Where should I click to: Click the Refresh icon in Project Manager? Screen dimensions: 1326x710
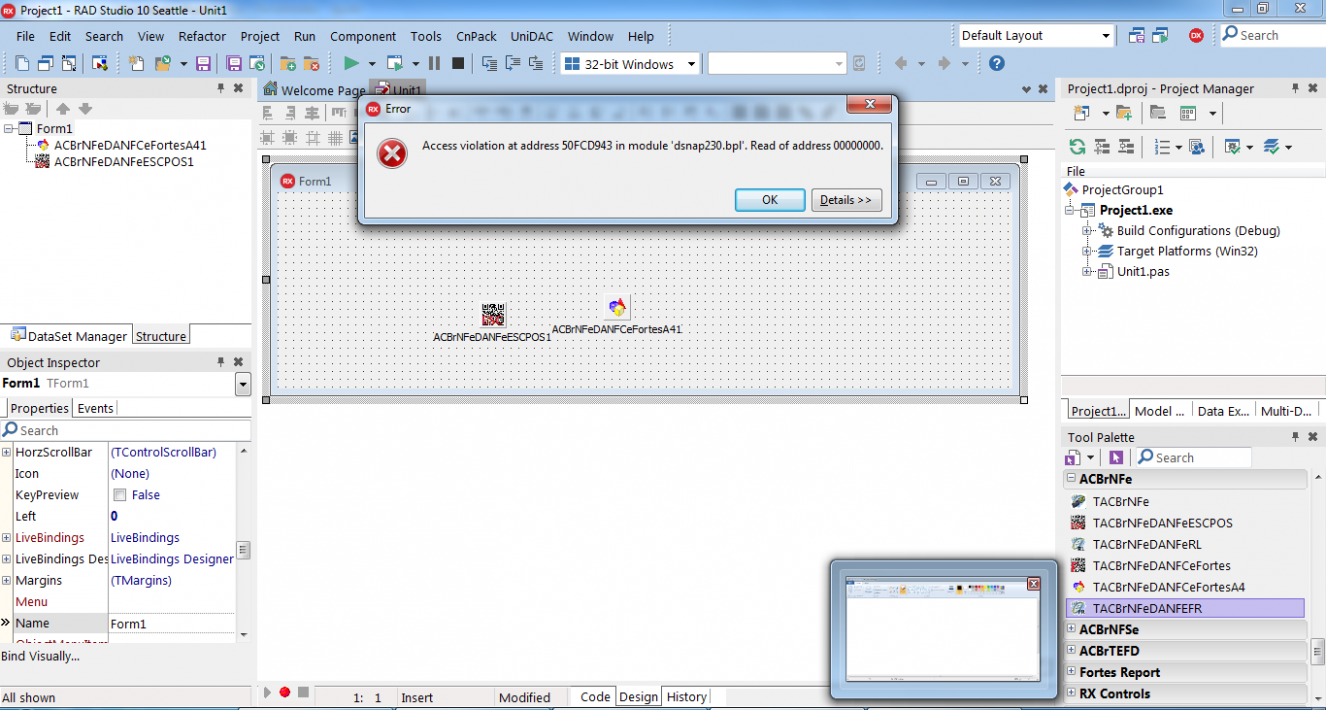tap(1077, 147)
